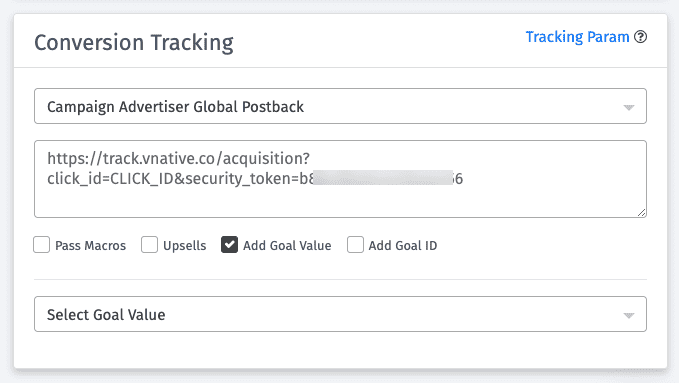Viewport: 679px width, 383px height.
Task: Click the text area resize grip
Action: point(641,212)
